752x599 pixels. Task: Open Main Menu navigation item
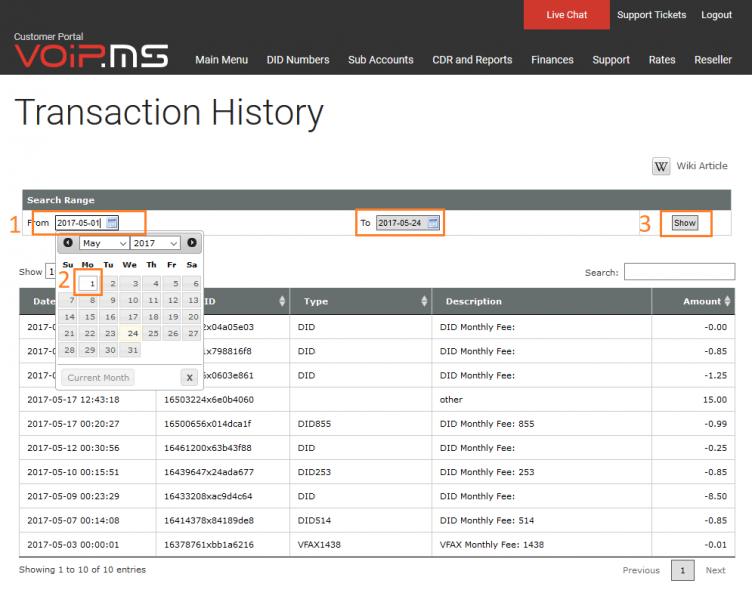(x=222, y=60)
